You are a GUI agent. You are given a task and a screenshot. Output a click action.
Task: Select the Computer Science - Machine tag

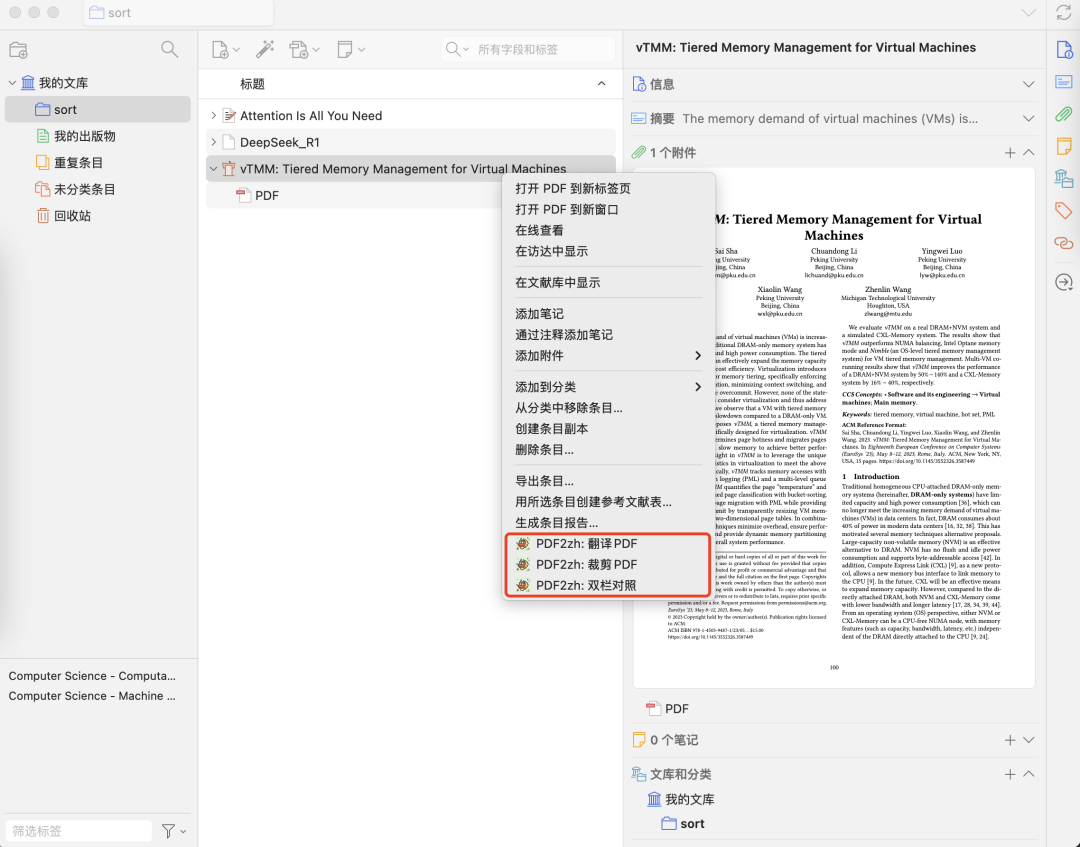(92, 695)
